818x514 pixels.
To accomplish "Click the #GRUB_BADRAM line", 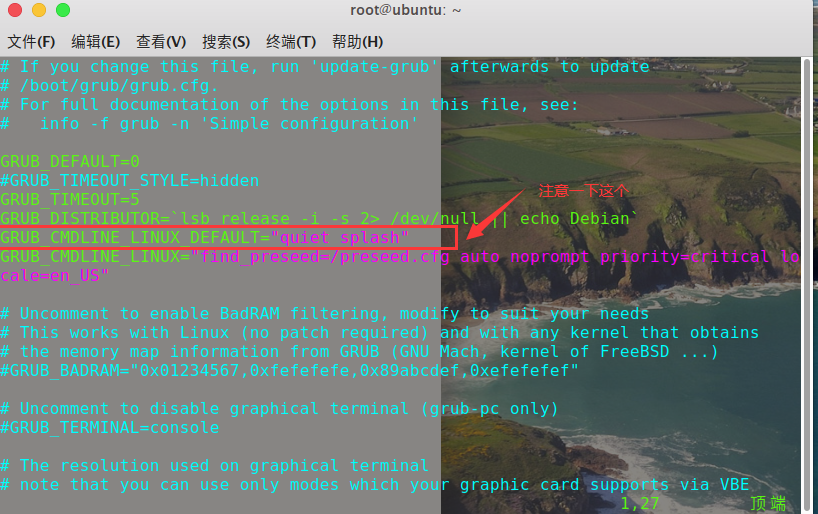I will (x=289, y=370).
